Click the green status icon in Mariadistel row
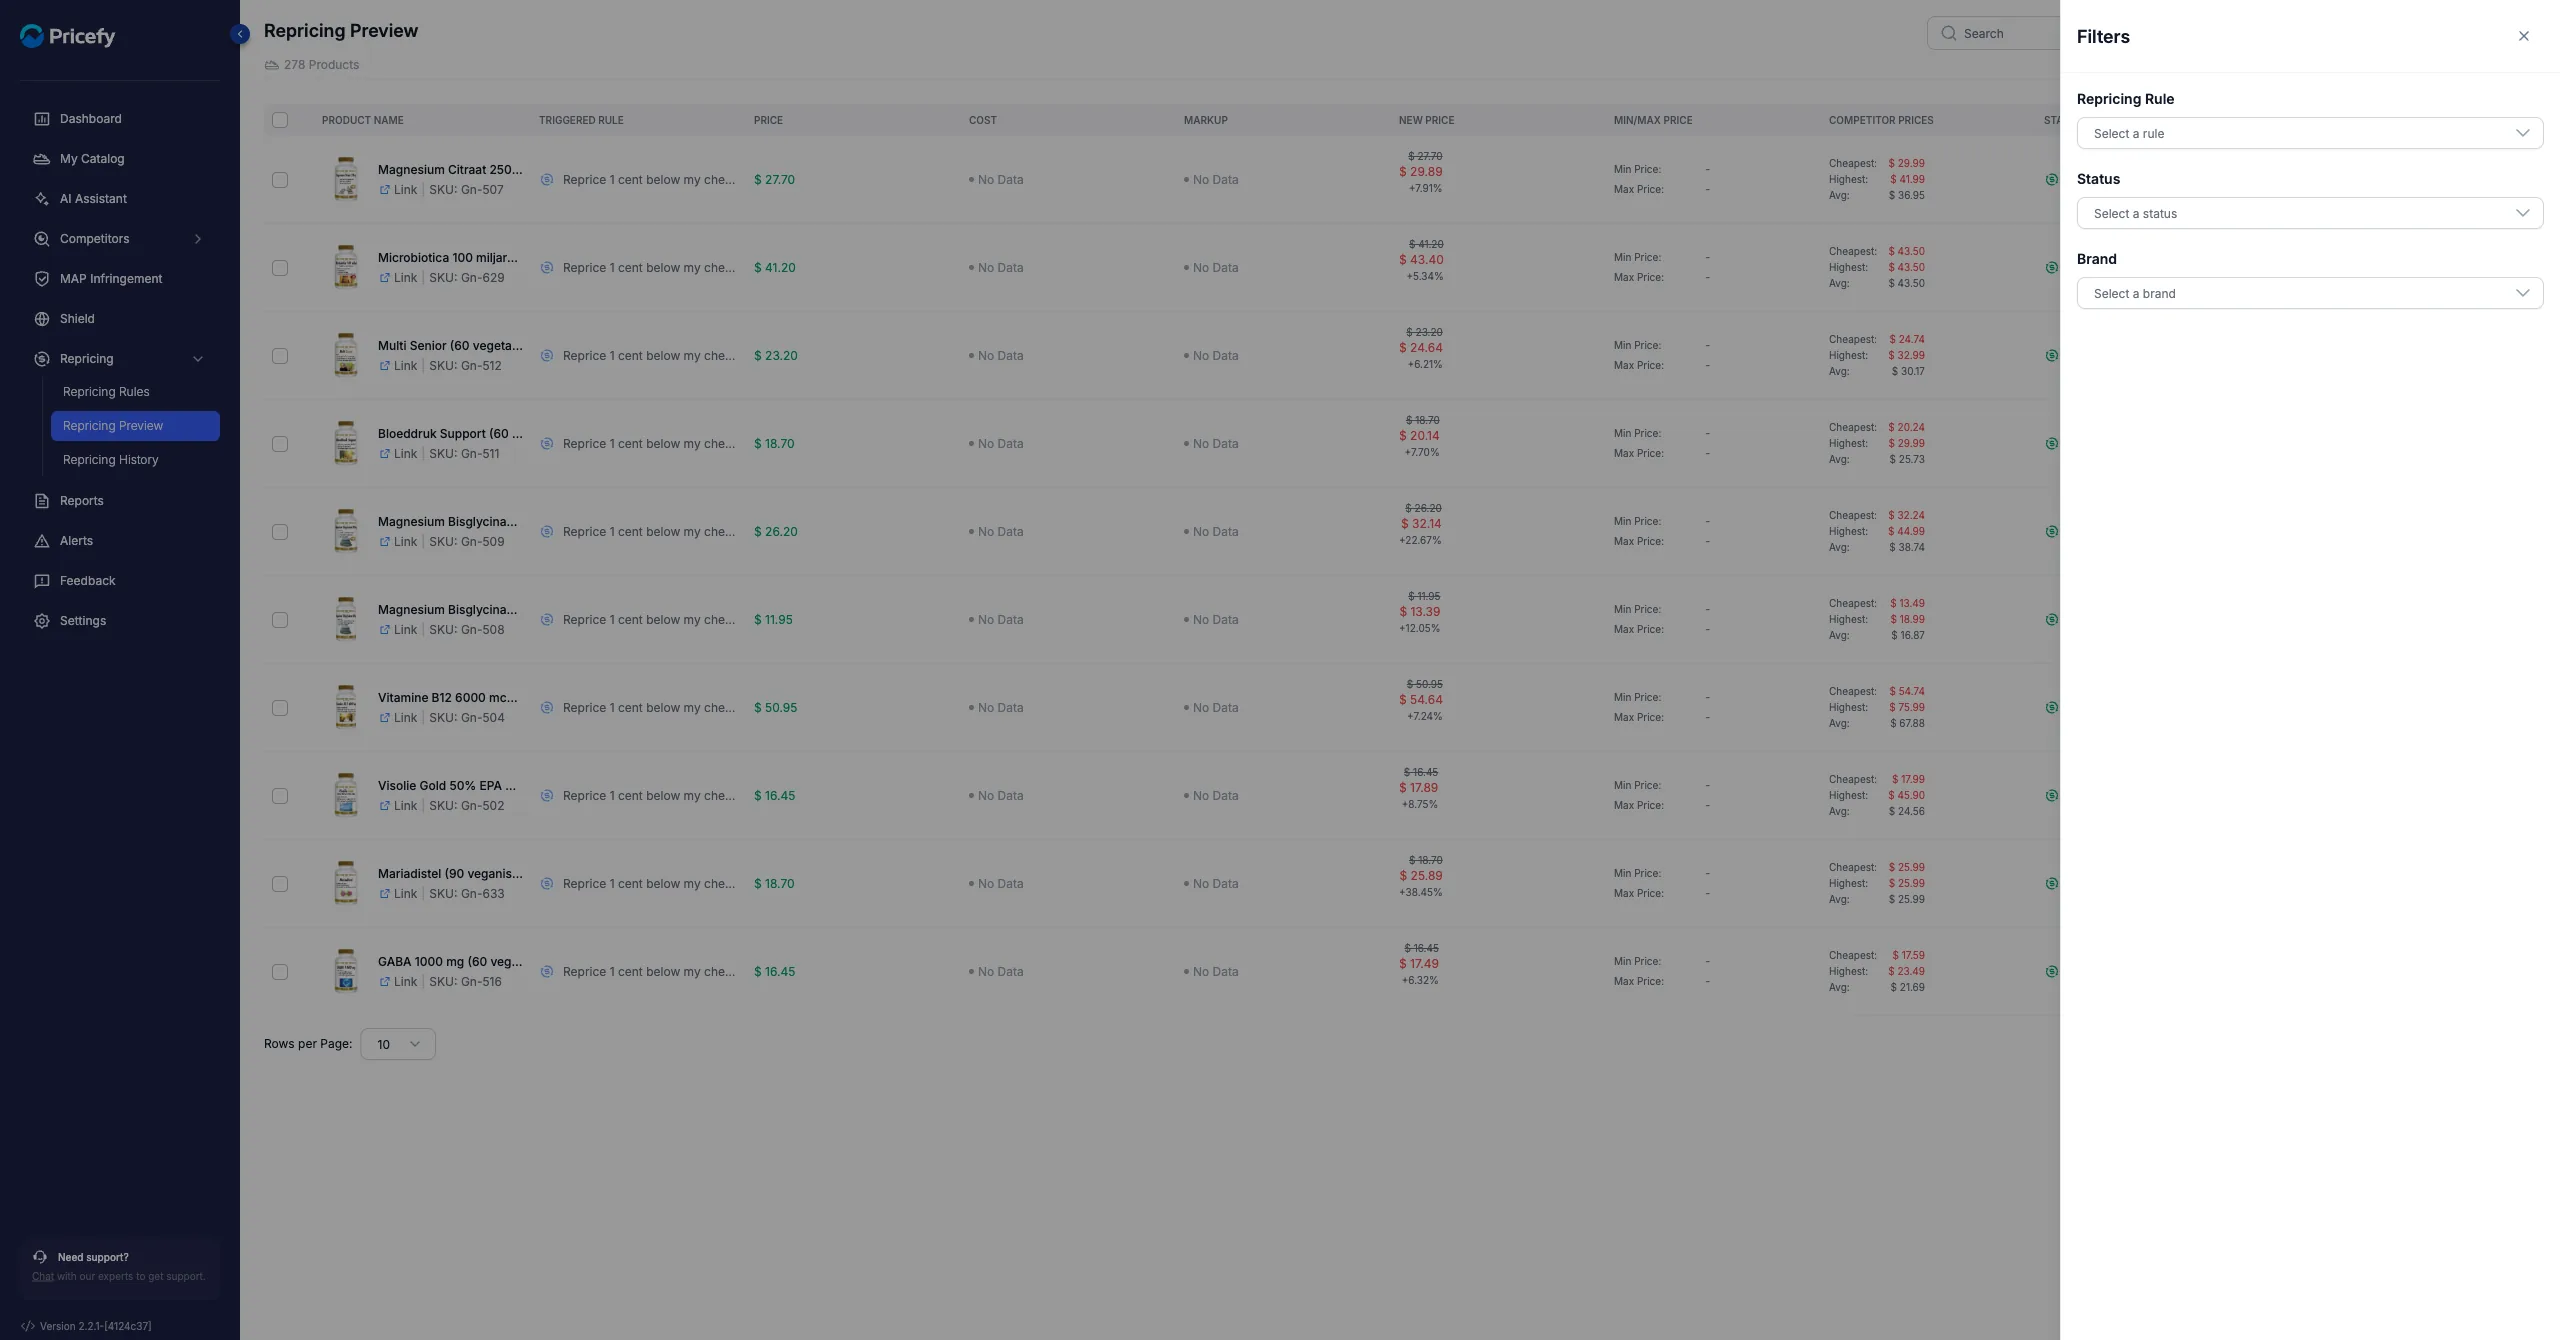 tap(2052, 884)
